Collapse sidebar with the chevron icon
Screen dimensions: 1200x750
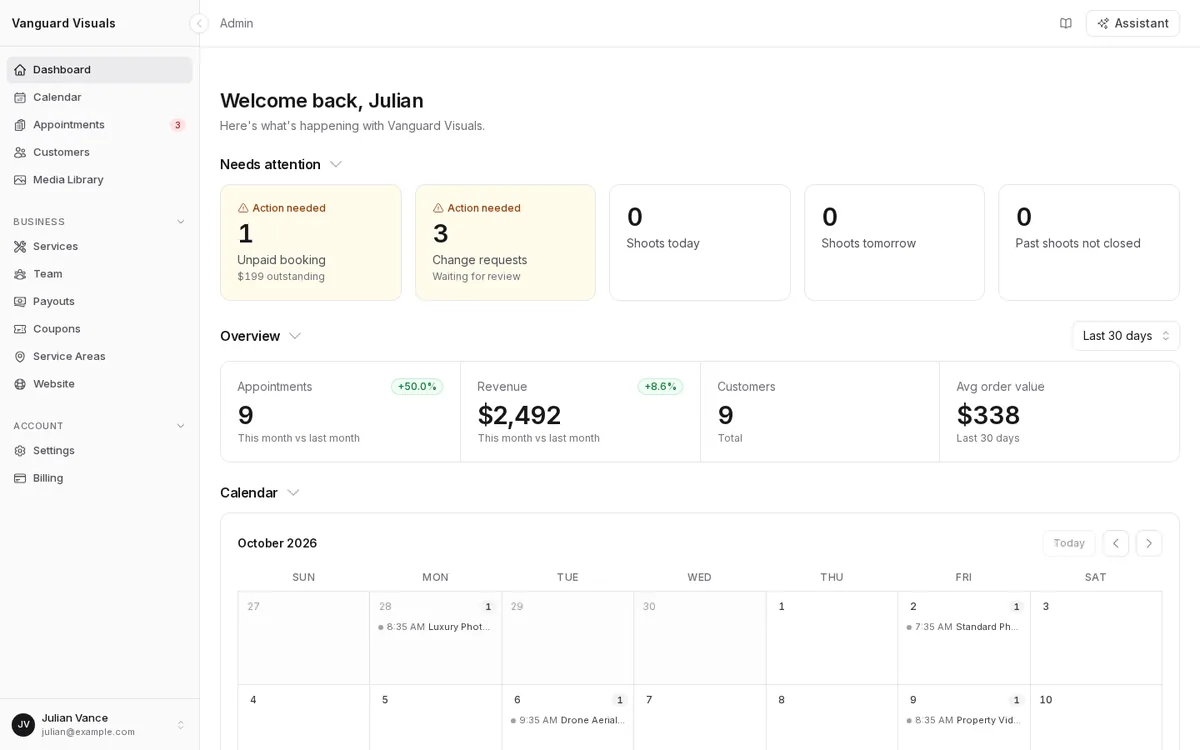pyautogui.click(x=199, y=23)
